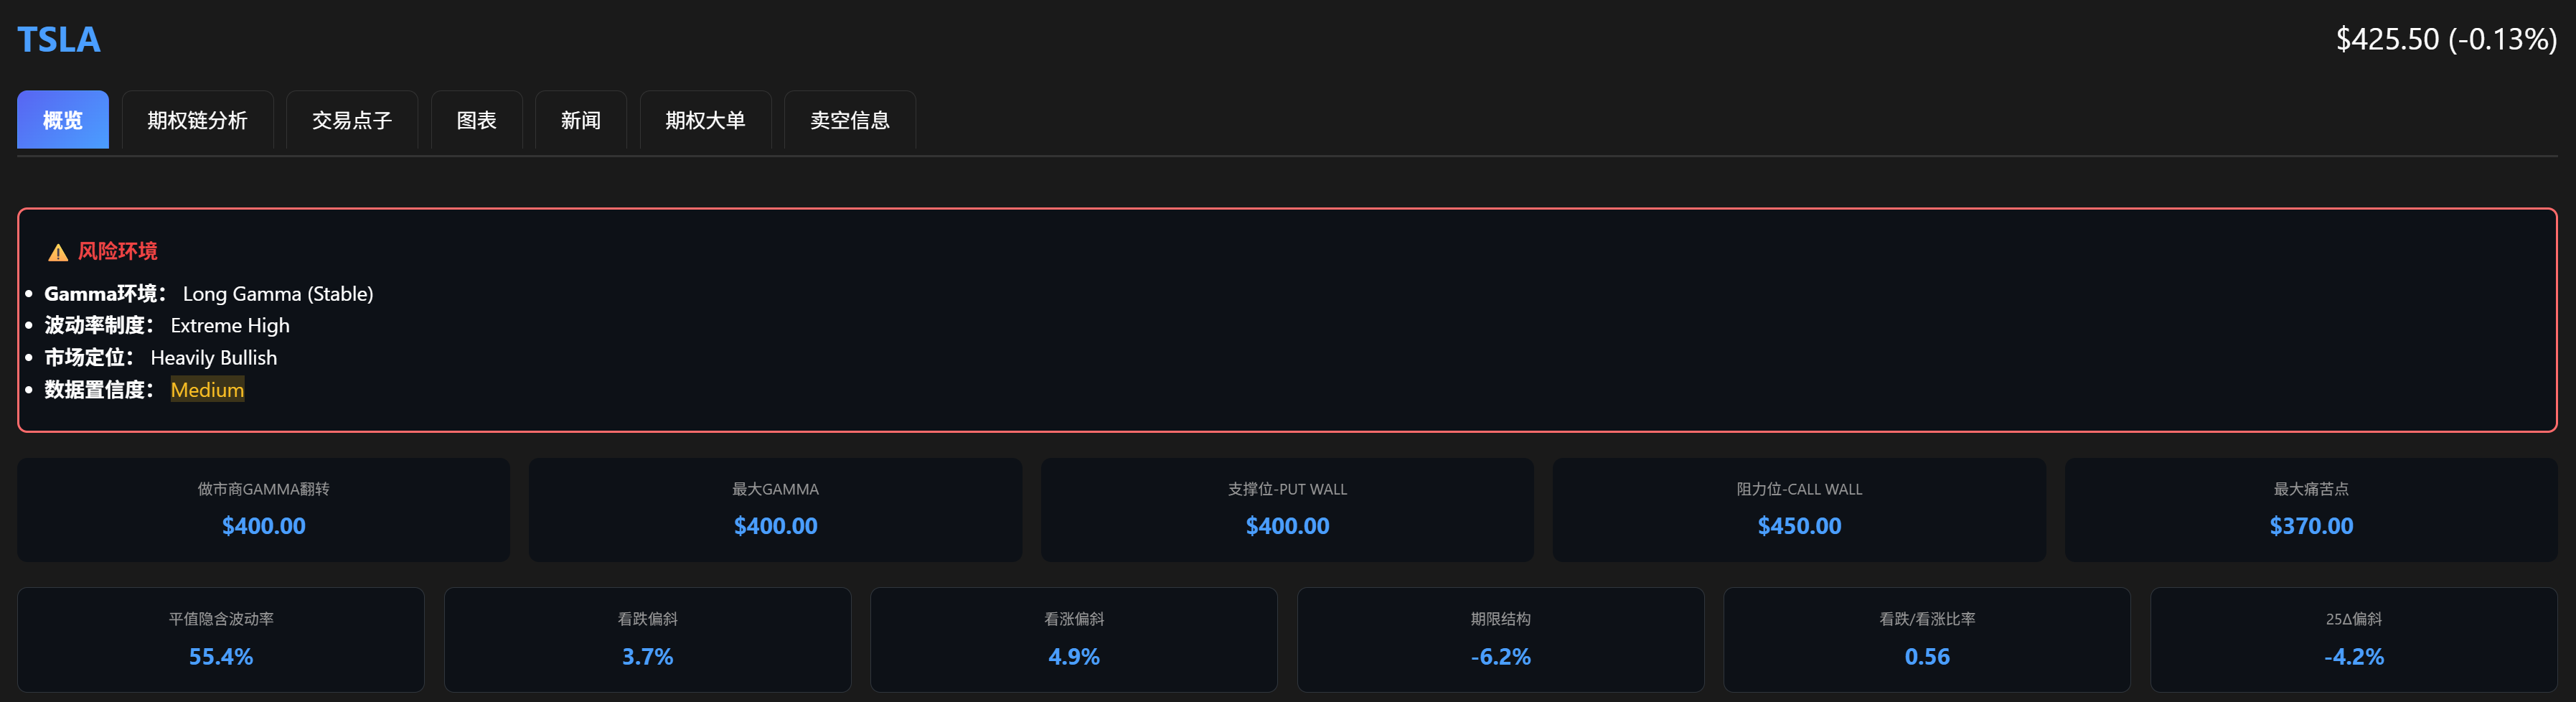
Task: Select the 看跌/看涨比率 0.56 card
Action: click(1927, 640)
